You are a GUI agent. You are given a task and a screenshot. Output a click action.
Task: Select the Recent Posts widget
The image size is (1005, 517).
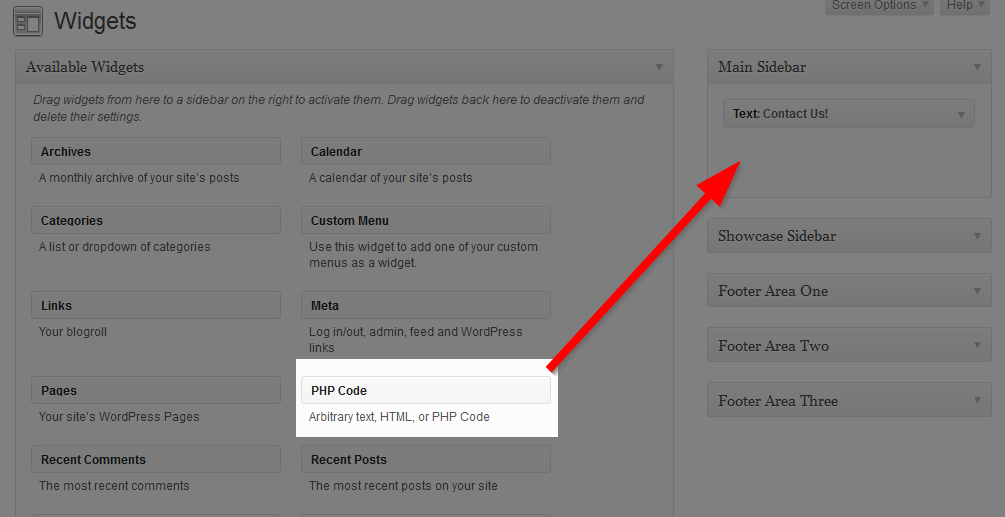point(425,460)
